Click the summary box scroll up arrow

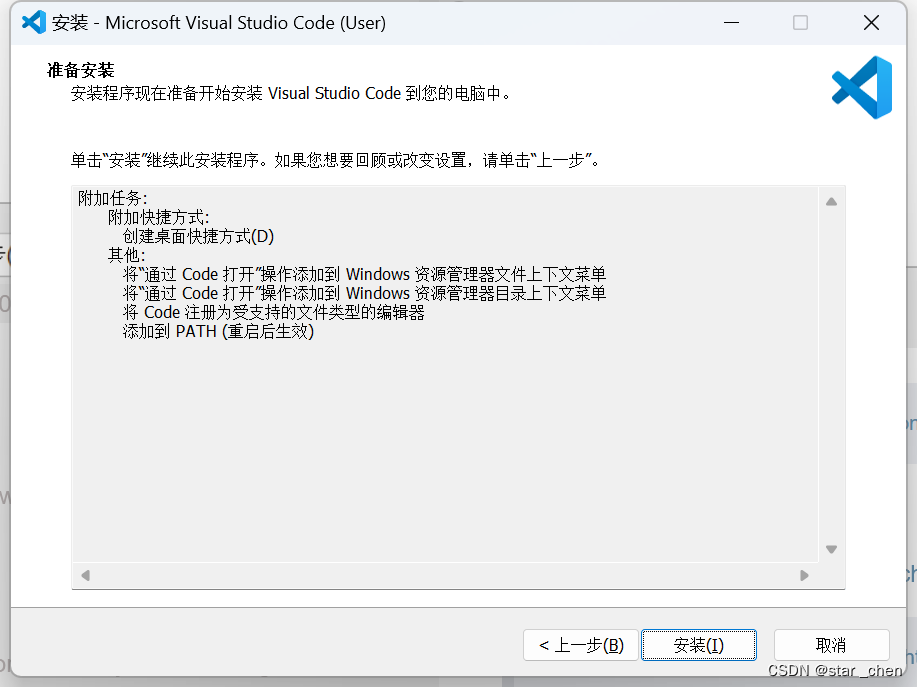click(831, 202)
